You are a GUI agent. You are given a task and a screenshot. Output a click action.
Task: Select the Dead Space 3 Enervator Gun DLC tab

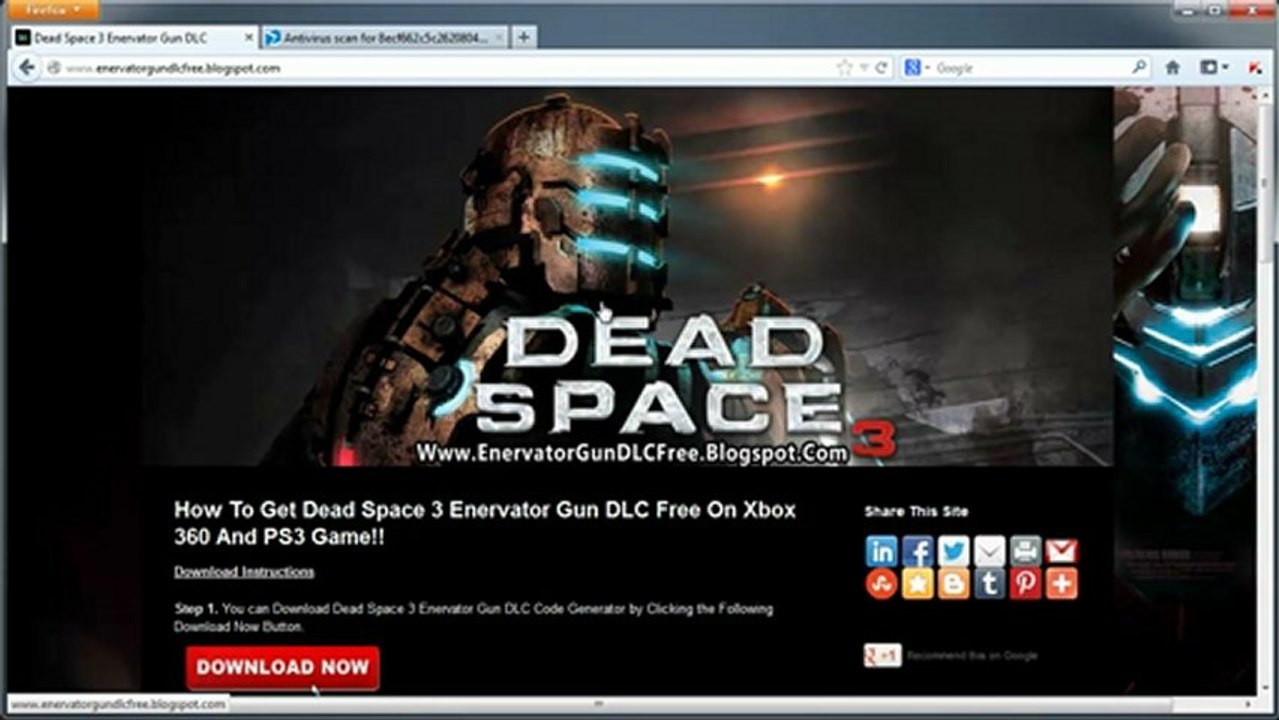135,38
